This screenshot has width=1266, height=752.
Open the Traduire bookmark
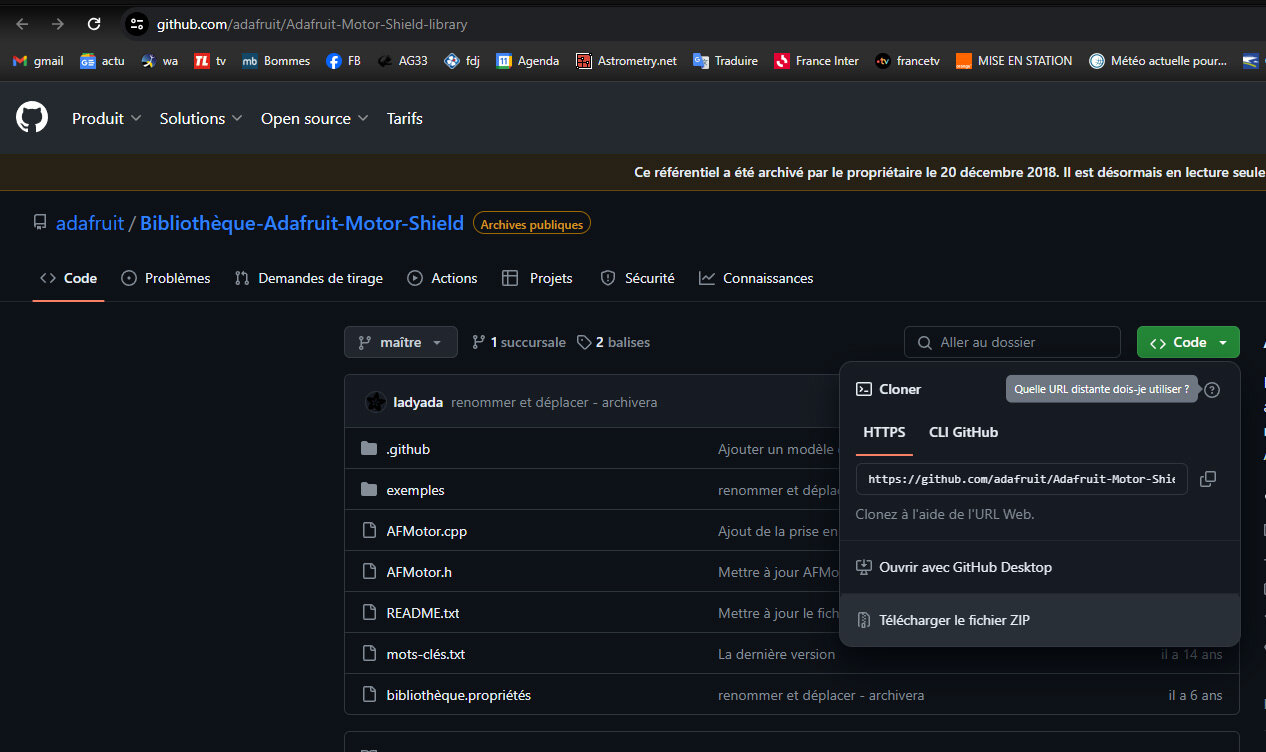pyautogui.click(x=726, y=61)
